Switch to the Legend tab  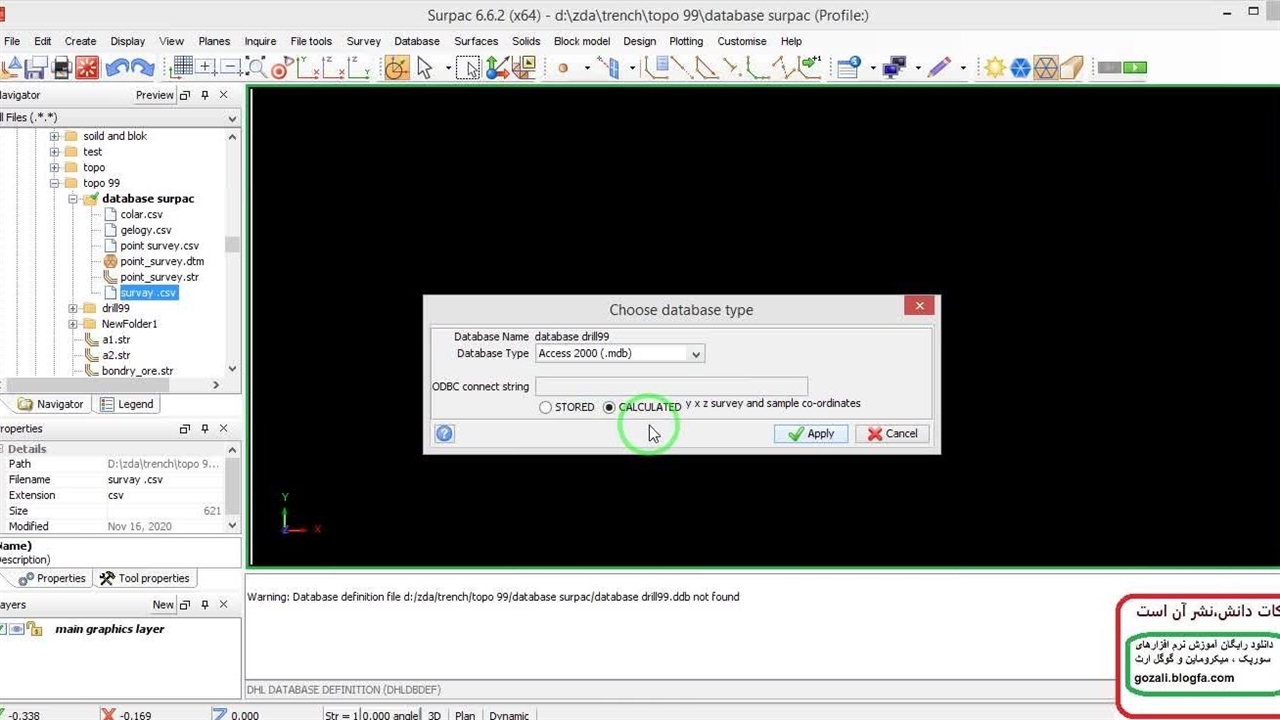click(127, 404)
